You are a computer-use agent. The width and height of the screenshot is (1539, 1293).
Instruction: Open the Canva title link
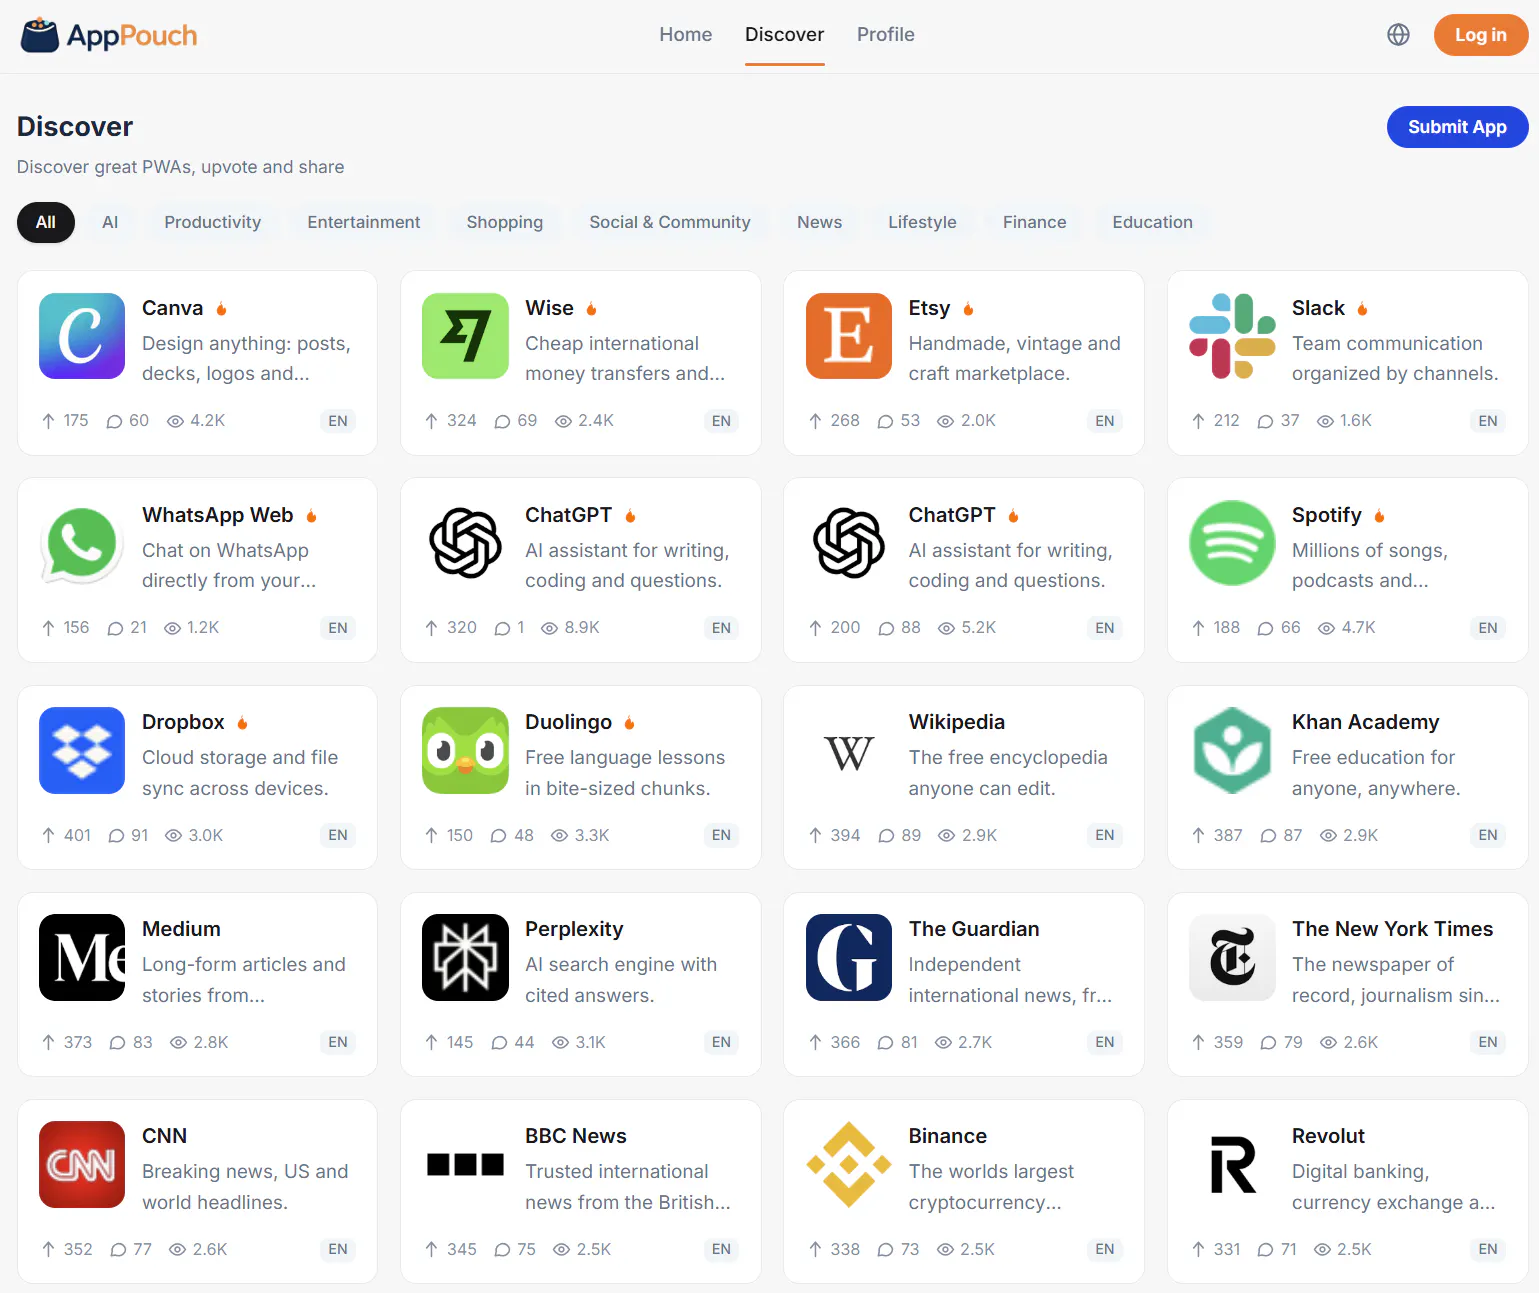(172, 308)
